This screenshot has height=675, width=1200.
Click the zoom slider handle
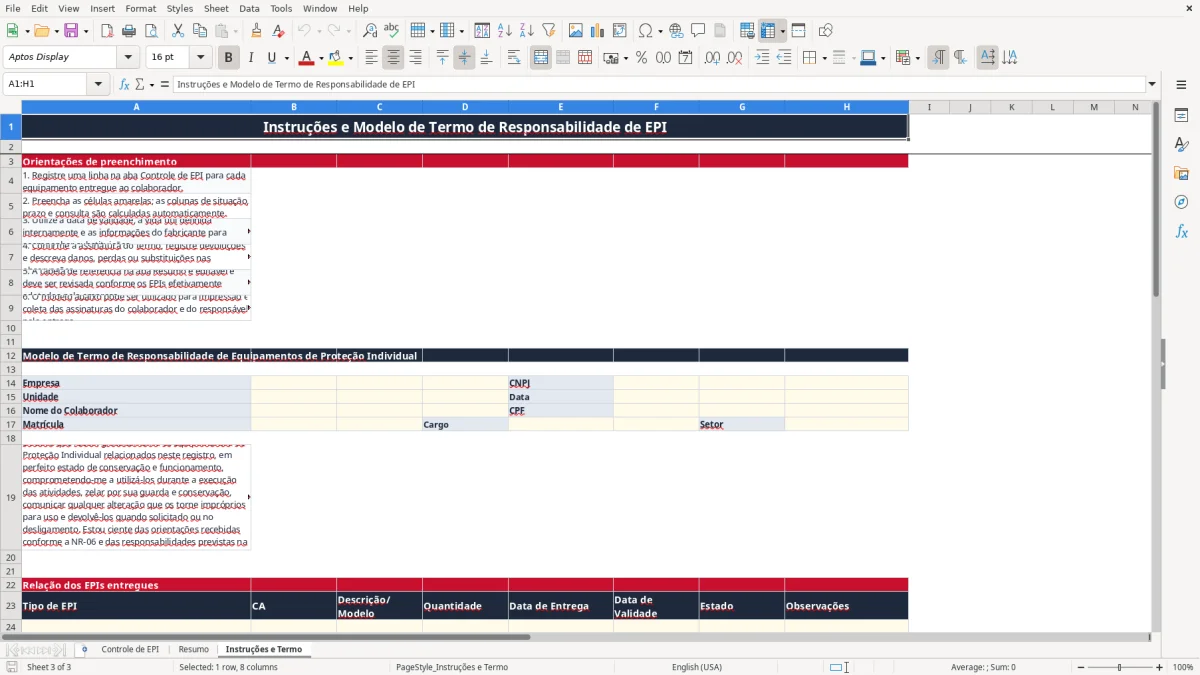pyautogui.click(x=1119, y=667)
